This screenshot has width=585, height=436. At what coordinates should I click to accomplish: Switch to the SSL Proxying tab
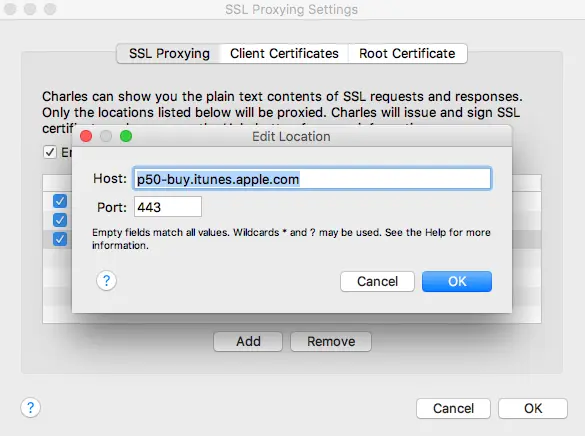pyautogui.click(x=169, y=54)
